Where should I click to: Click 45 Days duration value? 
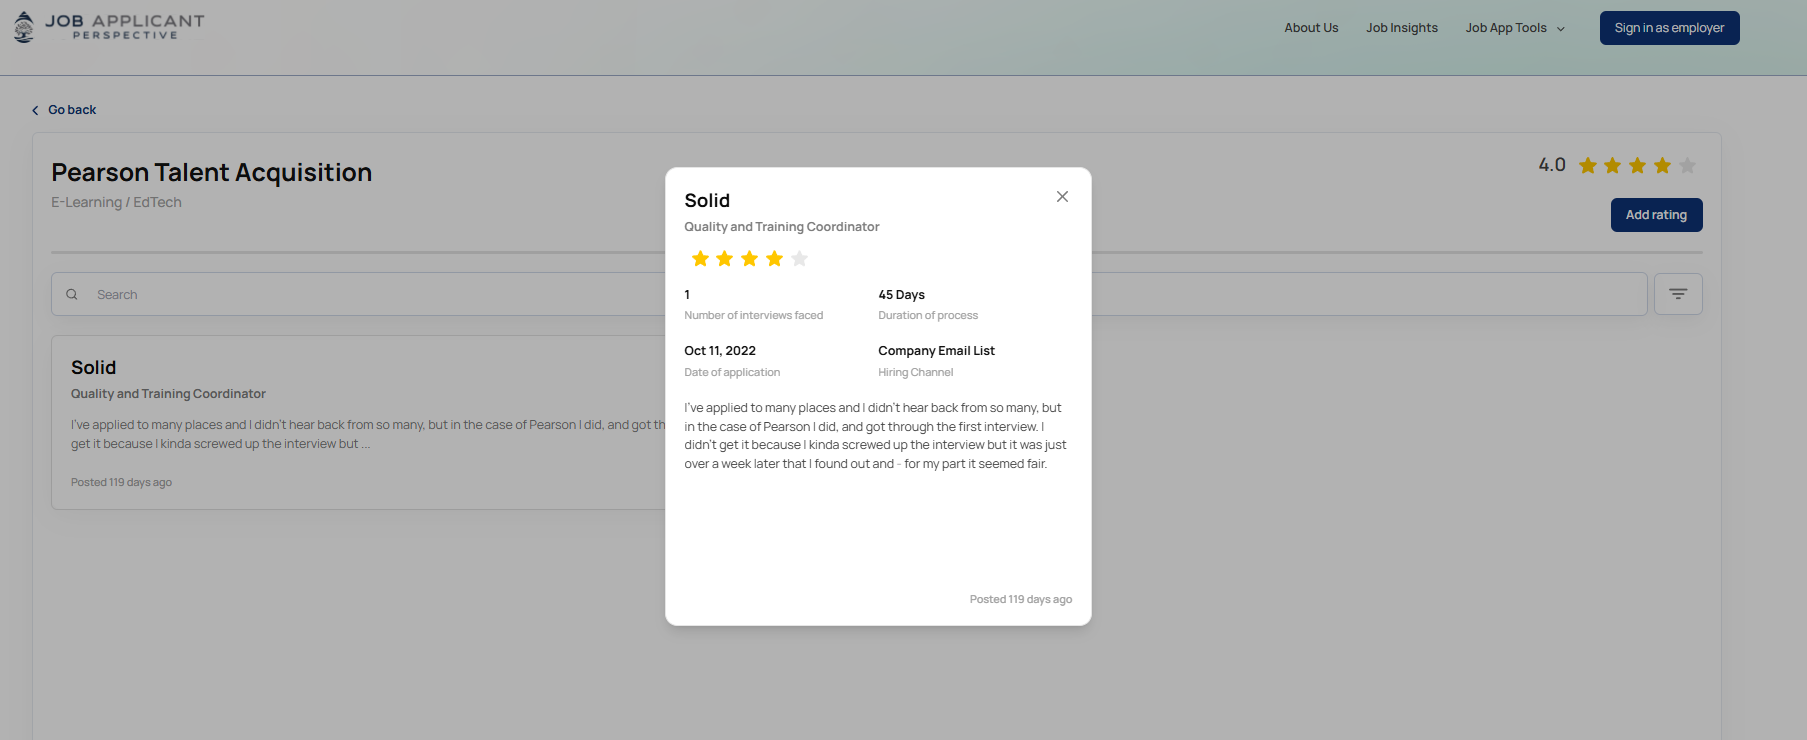pos(901,295)
